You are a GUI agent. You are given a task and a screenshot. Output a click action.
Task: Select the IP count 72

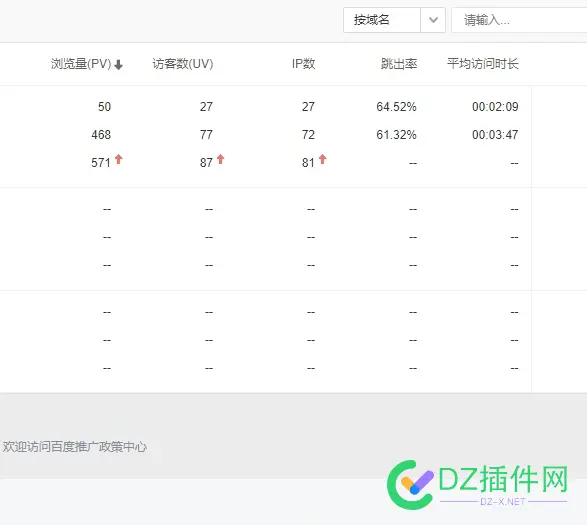click(308, 135)
